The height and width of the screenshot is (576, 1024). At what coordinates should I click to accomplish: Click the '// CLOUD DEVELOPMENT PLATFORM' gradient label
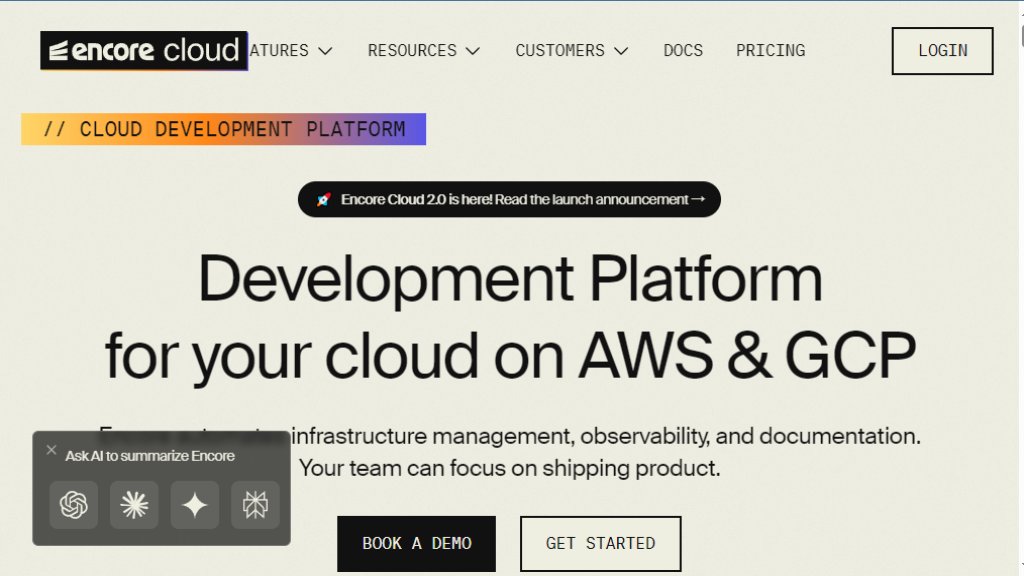(x=223, y=129)
